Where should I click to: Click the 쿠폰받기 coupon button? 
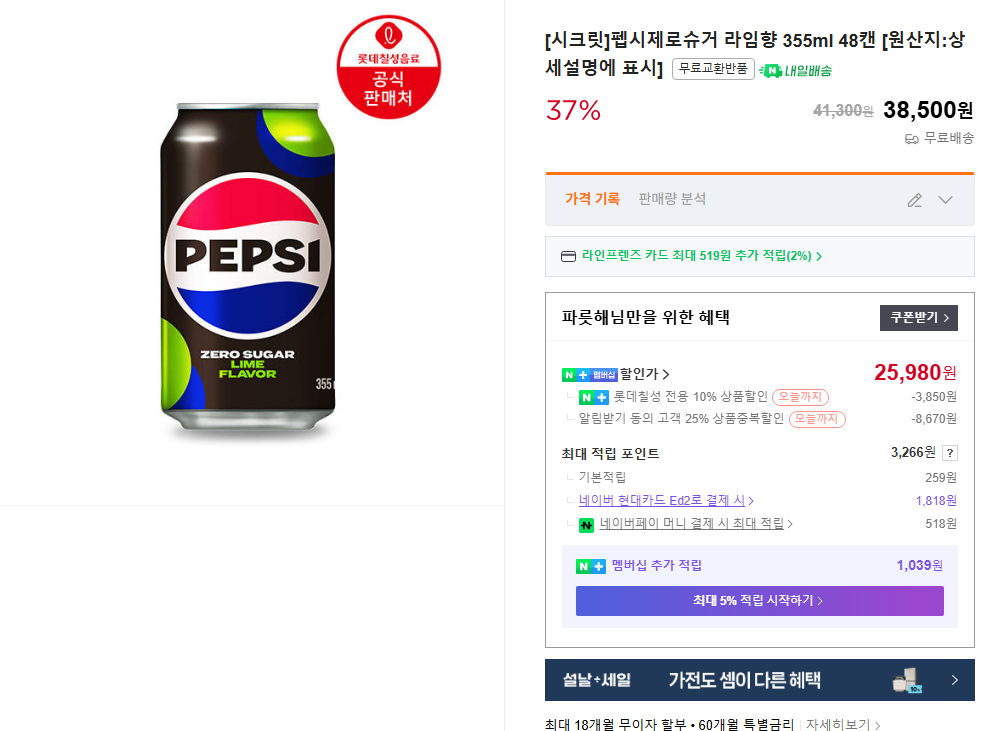(918, 318)
